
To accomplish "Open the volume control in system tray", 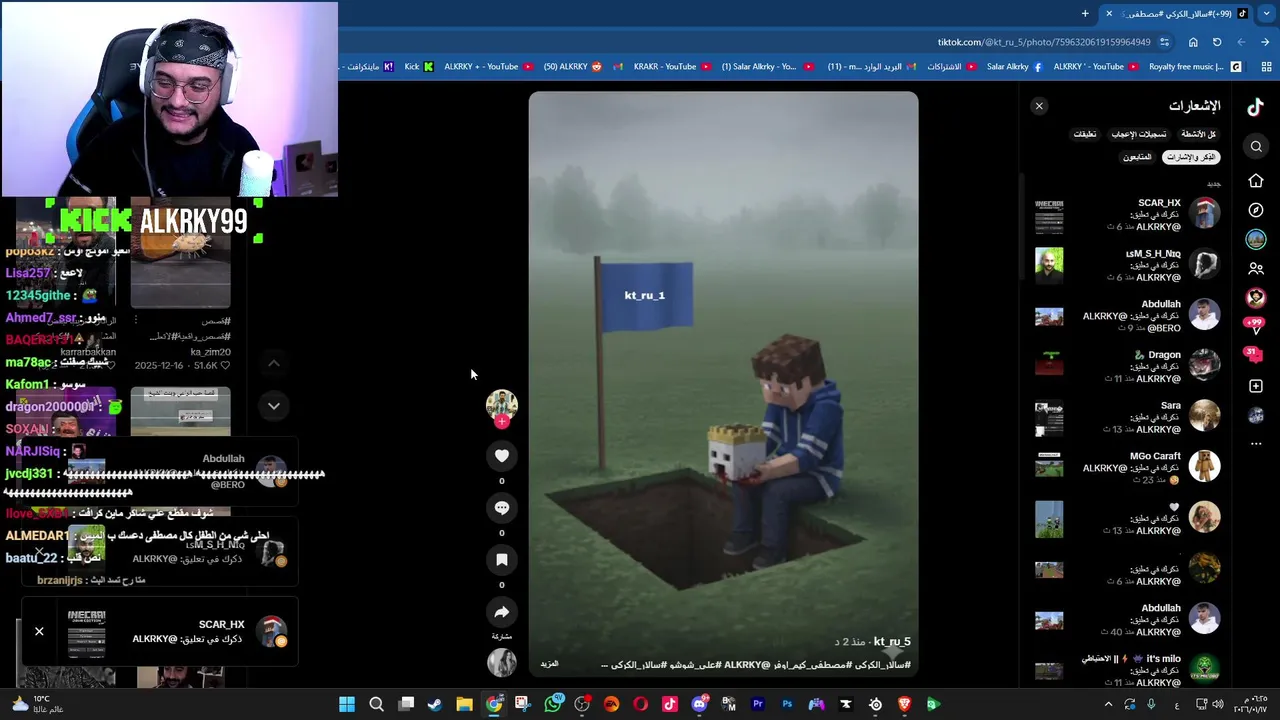I will click(x=1218, y=704).
